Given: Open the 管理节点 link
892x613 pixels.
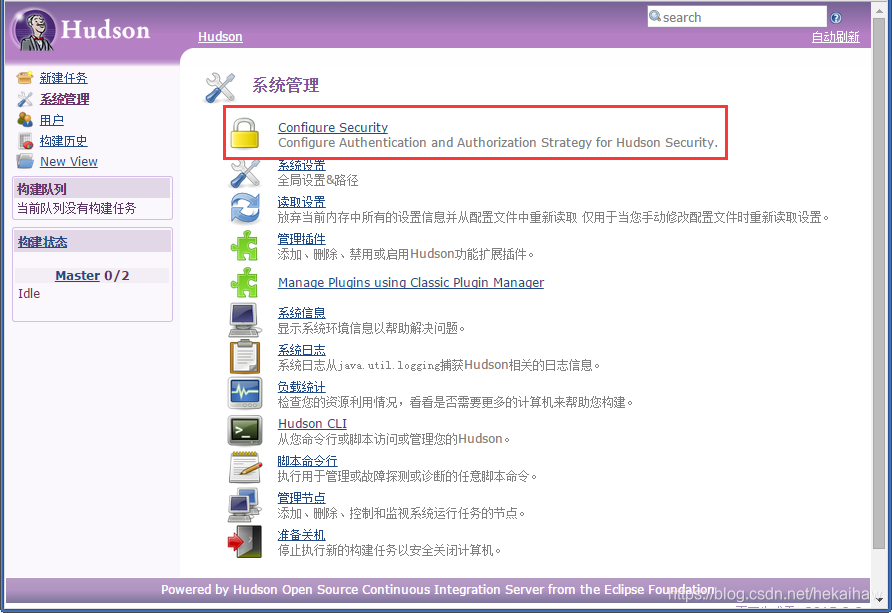Looking at the screenshot, I should [302, 498].
